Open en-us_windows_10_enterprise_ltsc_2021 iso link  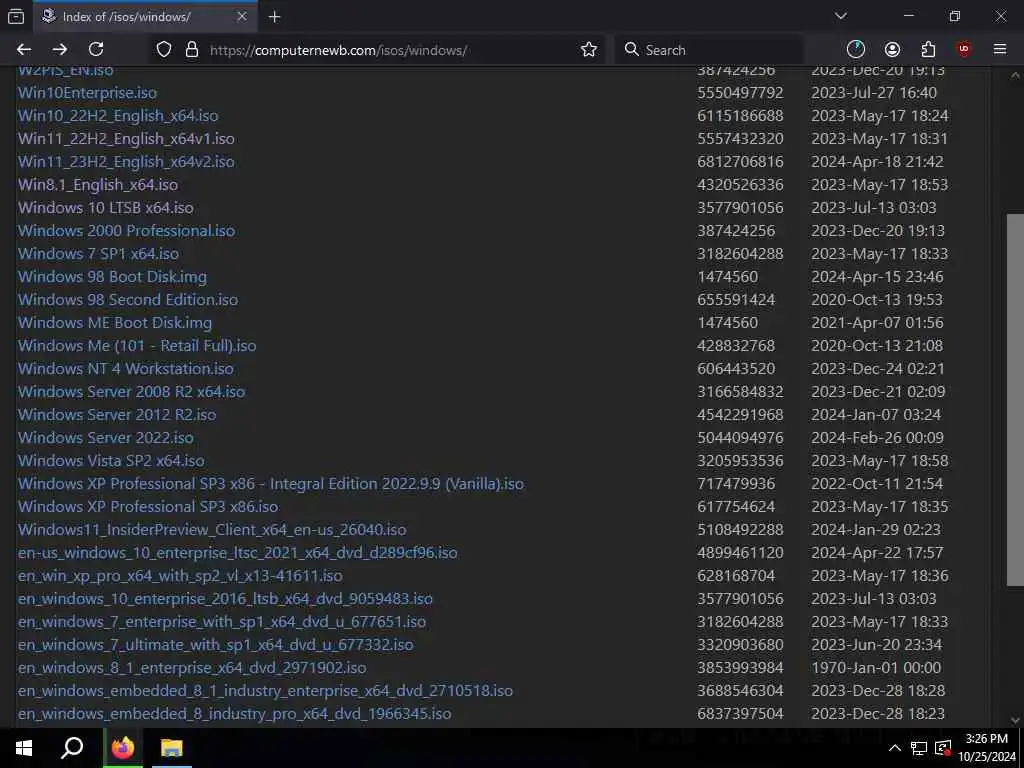[238, 552]
